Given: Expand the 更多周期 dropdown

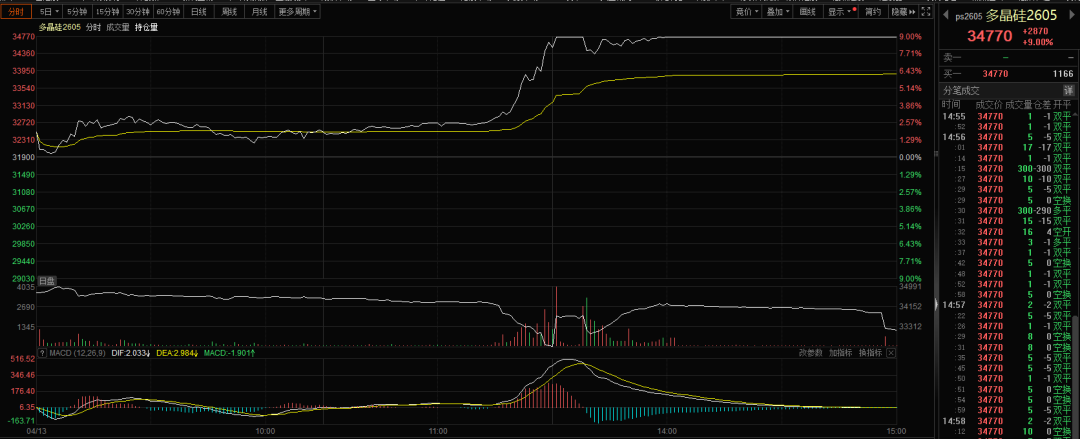Looking at the screenshot, I should coord(297,12).
